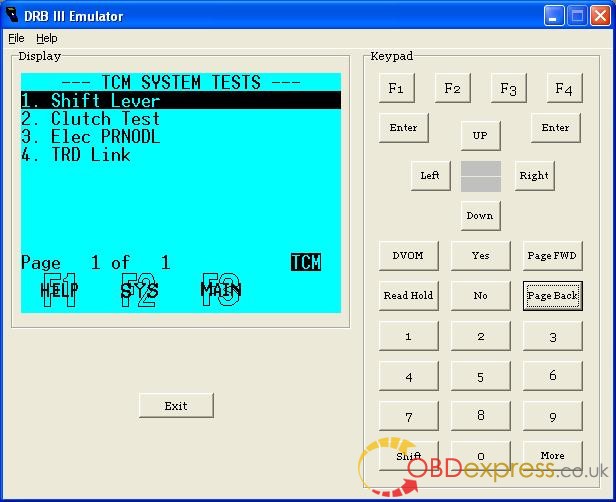Click the F3 MAIN softkey label
Image resolution: width=616 pixels, height=502 pixels.
tap(221, 290)
